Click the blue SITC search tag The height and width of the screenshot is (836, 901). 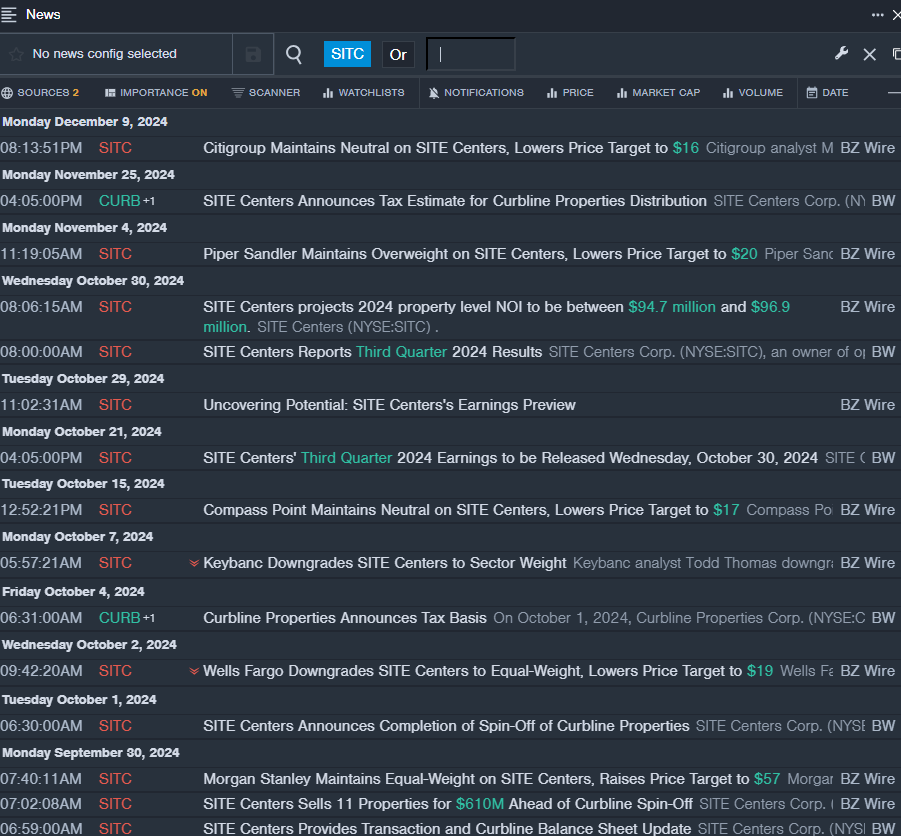(x=347, y=54)
